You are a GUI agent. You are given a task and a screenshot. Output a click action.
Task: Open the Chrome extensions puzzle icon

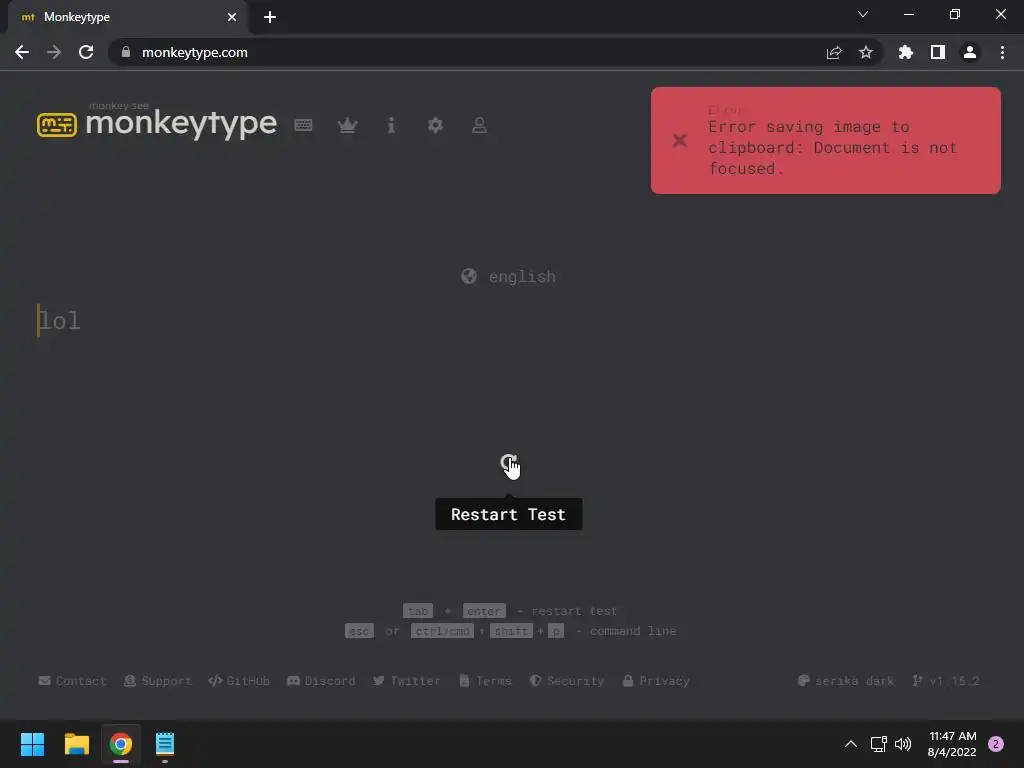(x=906, y=52)
